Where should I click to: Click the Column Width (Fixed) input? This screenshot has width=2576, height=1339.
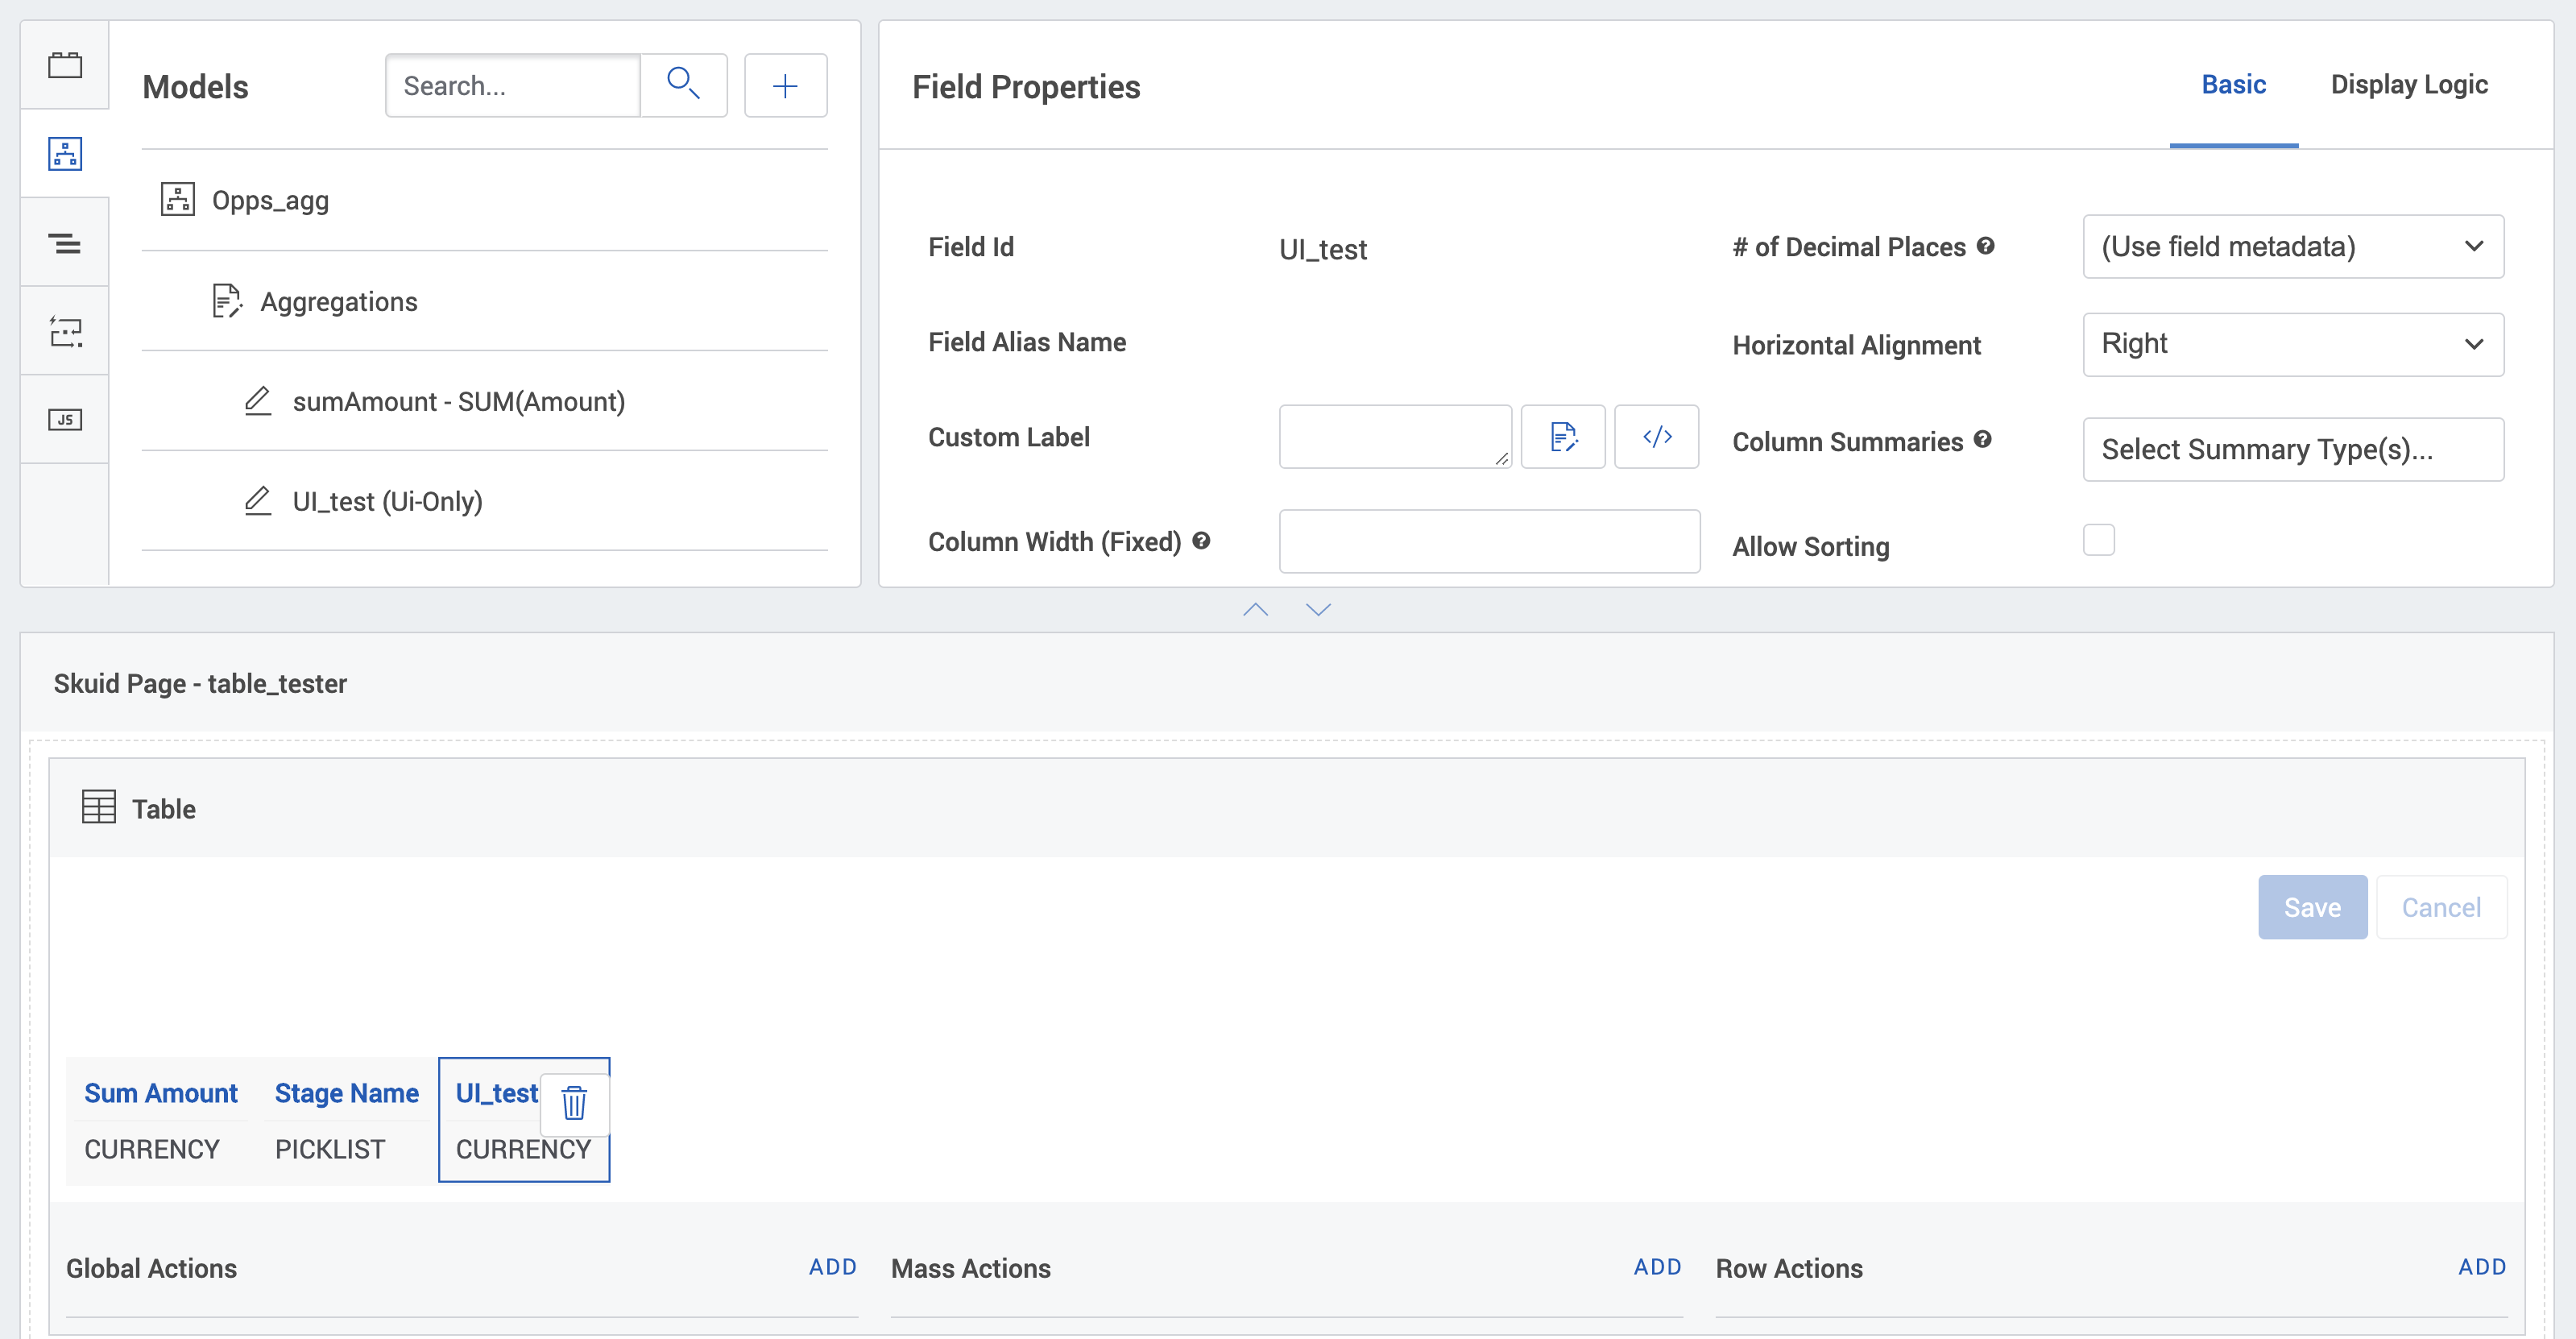click(1489, 541)
